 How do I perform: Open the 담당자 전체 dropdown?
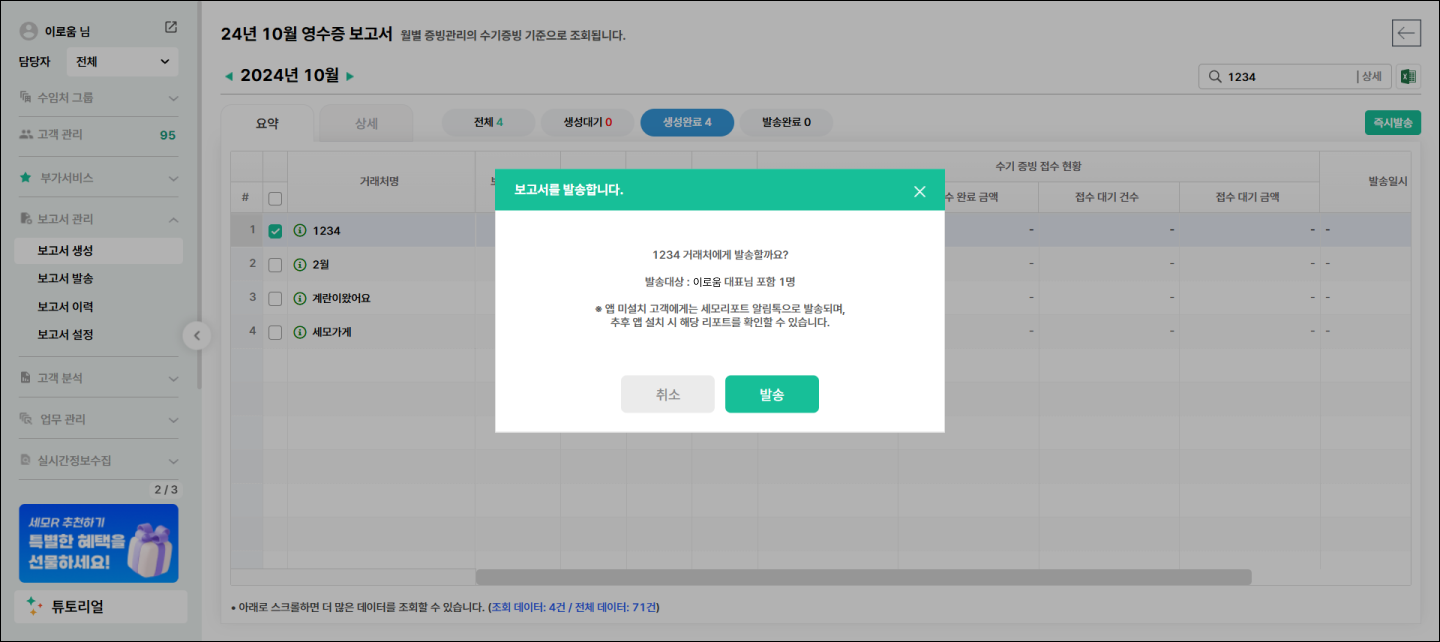tap(122, 62)
